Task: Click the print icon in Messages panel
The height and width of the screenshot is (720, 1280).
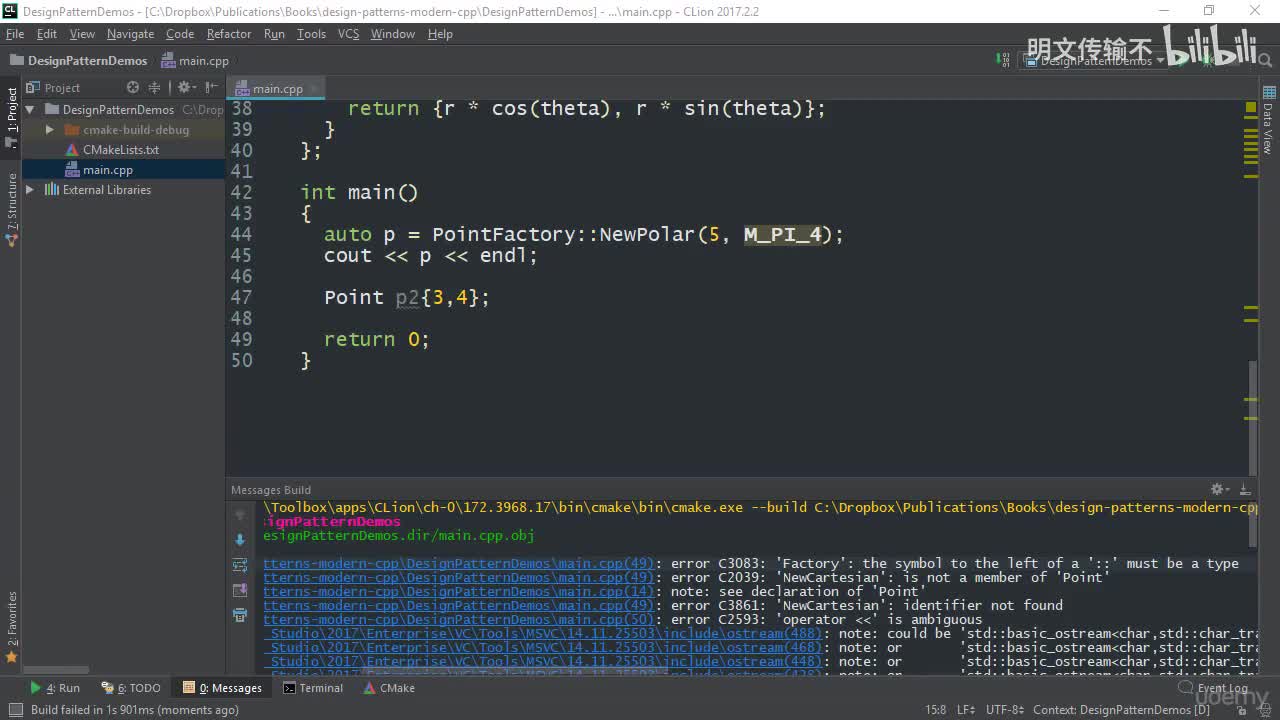Action: (240, 615)
